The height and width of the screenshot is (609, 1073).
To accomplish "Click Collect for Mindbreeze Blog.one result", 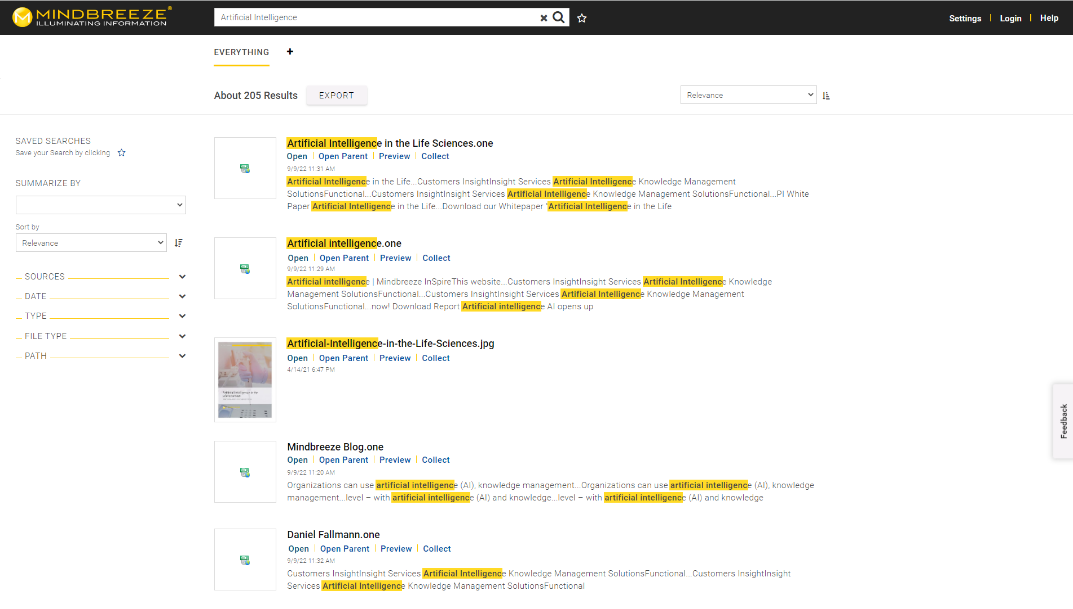I will click(x=436, y=461).
